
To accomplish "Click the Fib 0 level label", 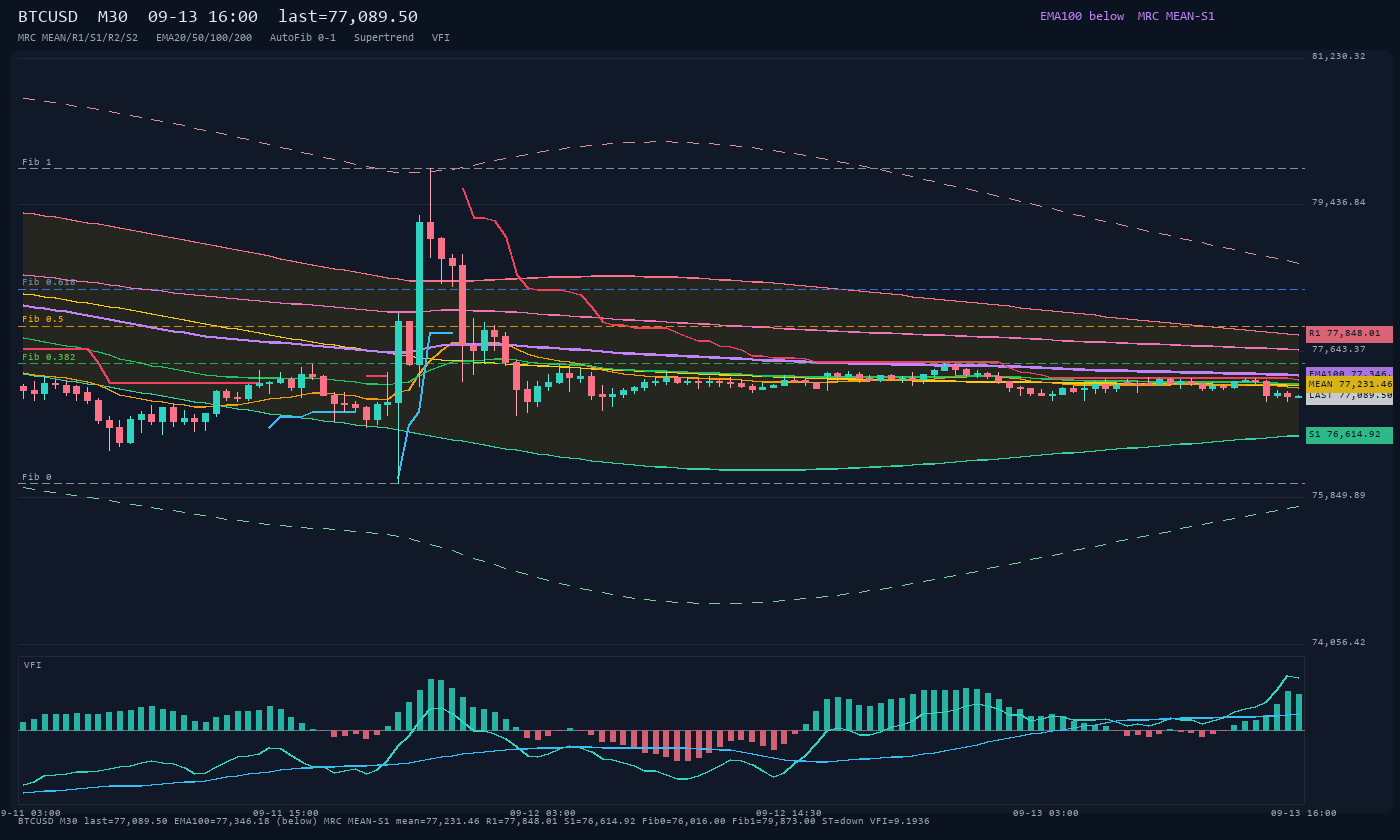I will click(x=37, y=477).
